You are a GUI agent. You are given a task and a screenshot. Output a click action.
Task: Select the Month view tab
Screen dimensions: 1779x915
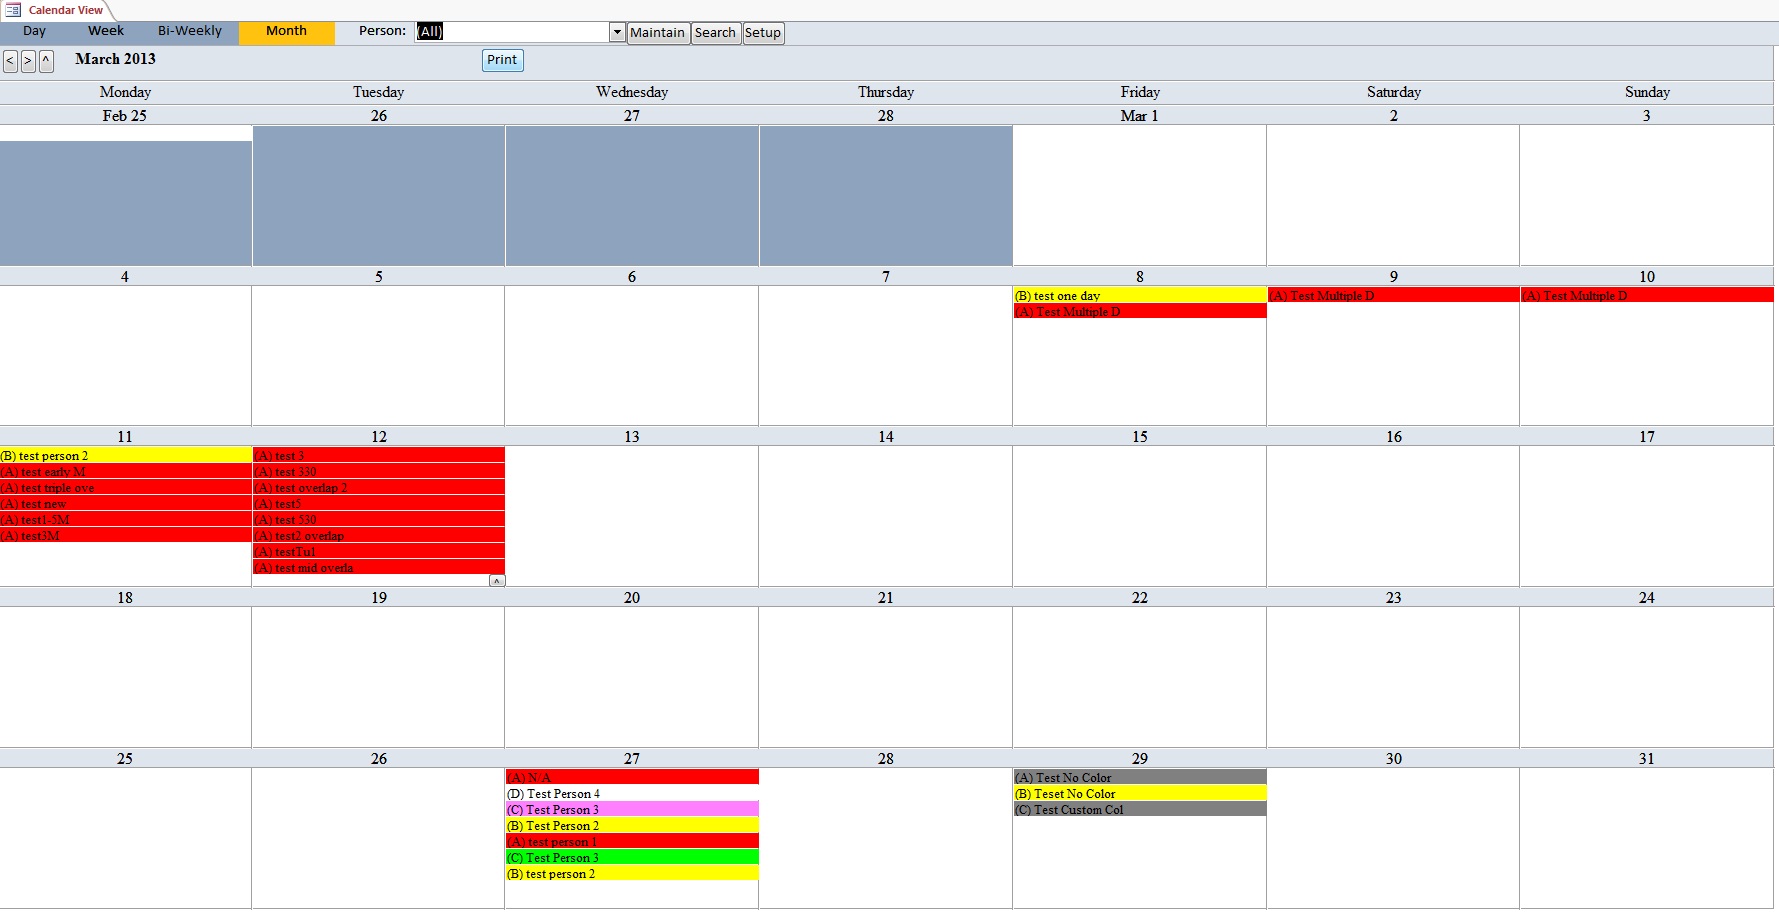[x=286, y=31]
